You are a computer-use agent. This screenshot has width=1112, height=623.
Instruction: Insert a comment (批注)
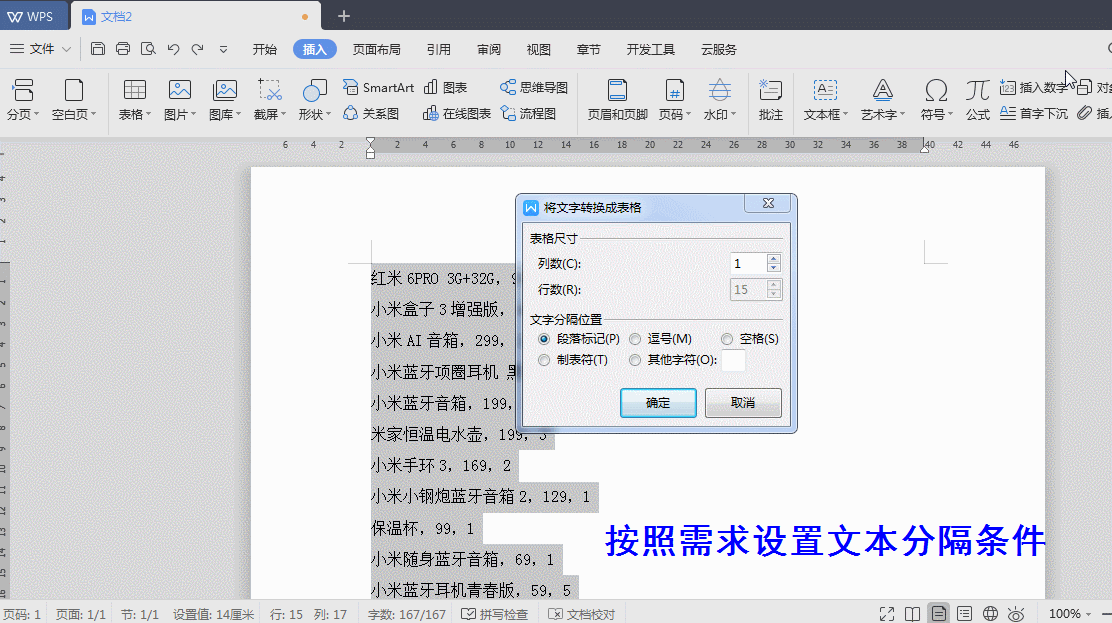pos(770,100)
